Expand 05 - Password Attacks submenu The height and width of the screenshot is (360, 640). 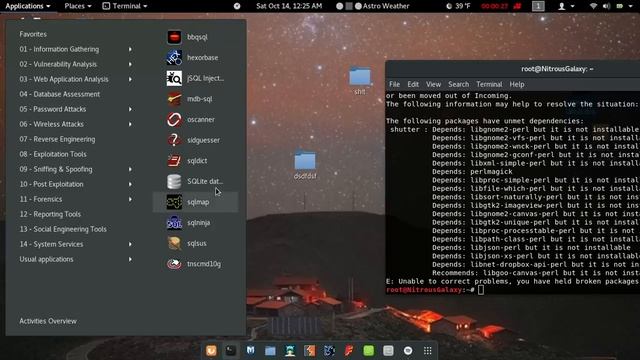tap(76, 109)
